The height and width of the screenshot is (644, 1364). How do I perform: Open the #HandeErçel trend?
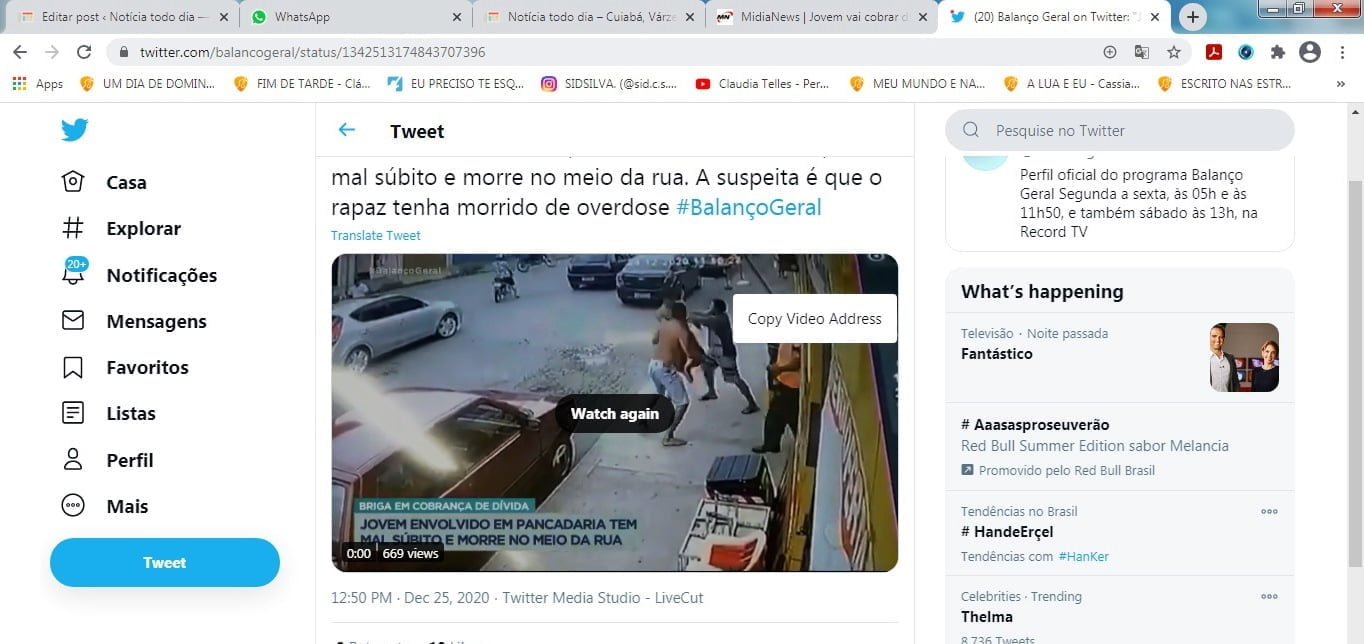1120,533
